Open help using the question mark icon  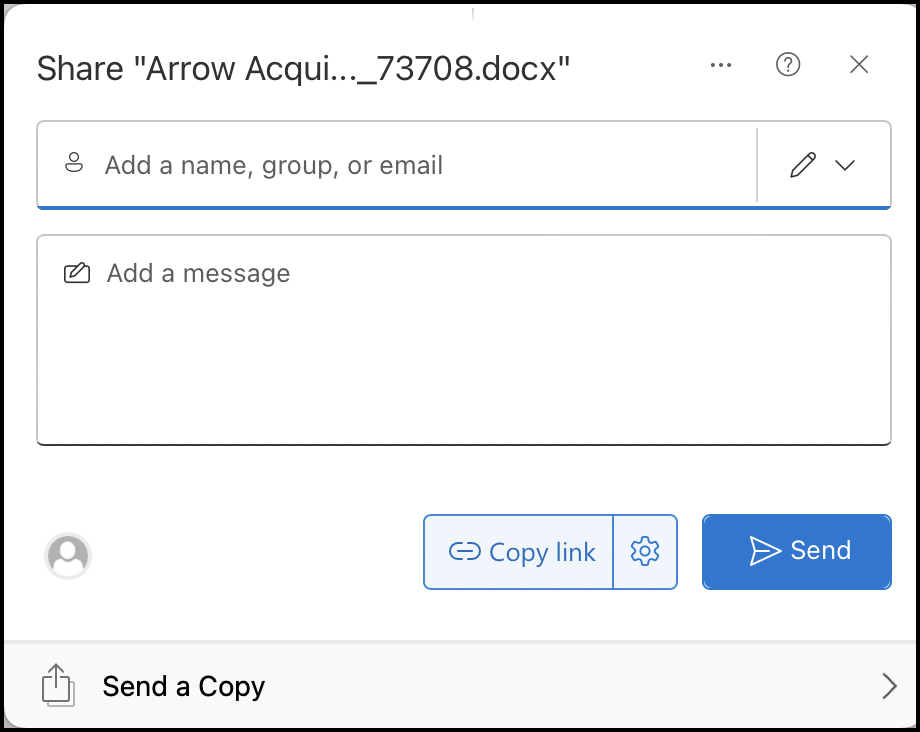click(788, 65)
